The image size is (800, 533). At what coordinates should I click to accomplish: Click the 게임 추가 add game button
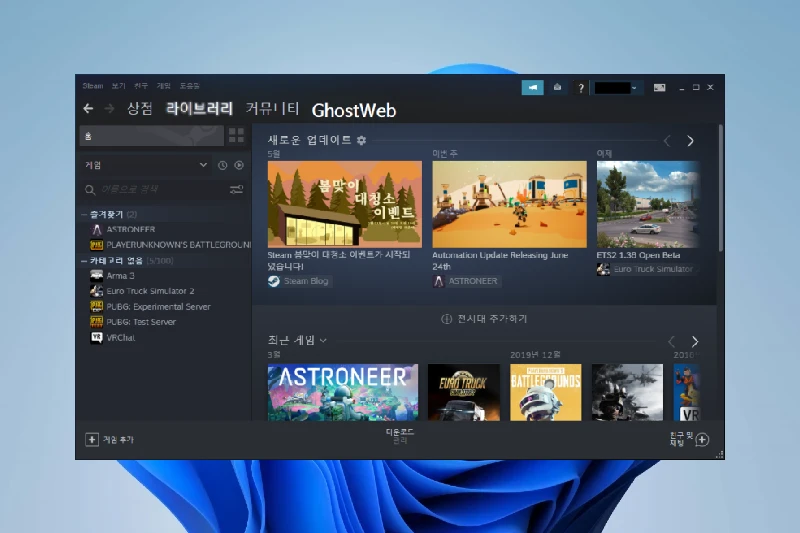(x=110, y=439)
